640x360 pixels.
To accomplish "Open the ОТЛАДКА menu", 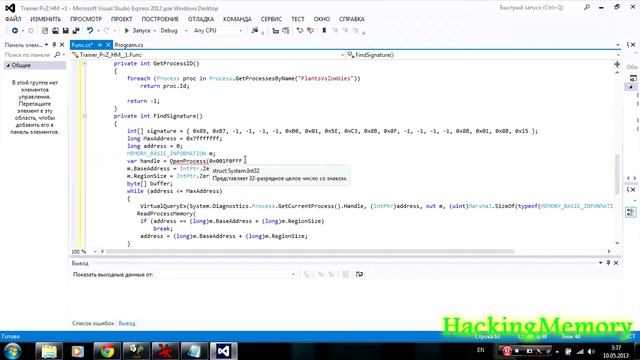I will point(201,19).
